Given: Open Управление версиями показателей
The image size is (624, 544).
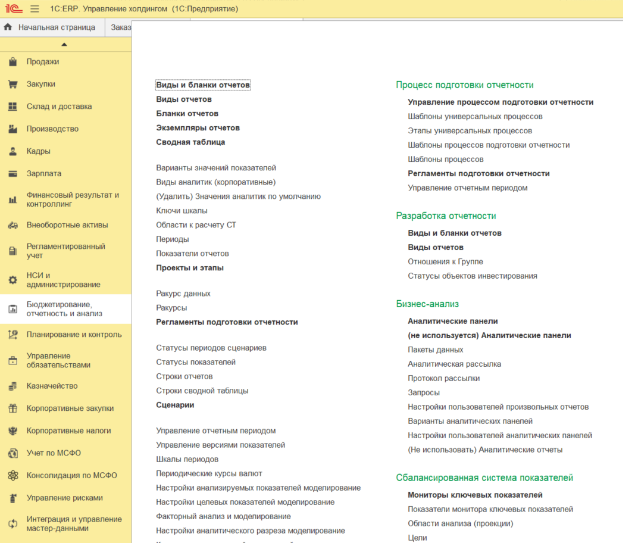Looking at the screenshot, I should tap(220, 445).
